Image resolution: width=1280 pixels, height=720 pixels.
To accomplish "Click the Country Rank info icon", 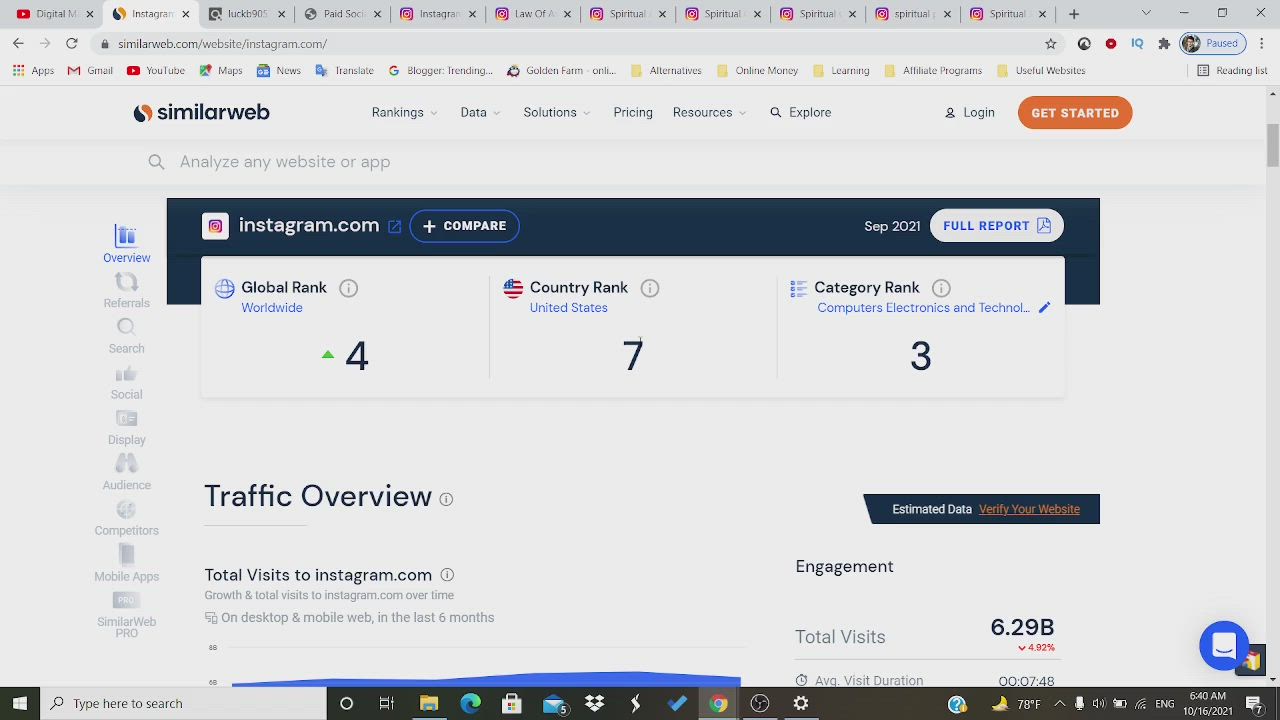I will point(650,288).
